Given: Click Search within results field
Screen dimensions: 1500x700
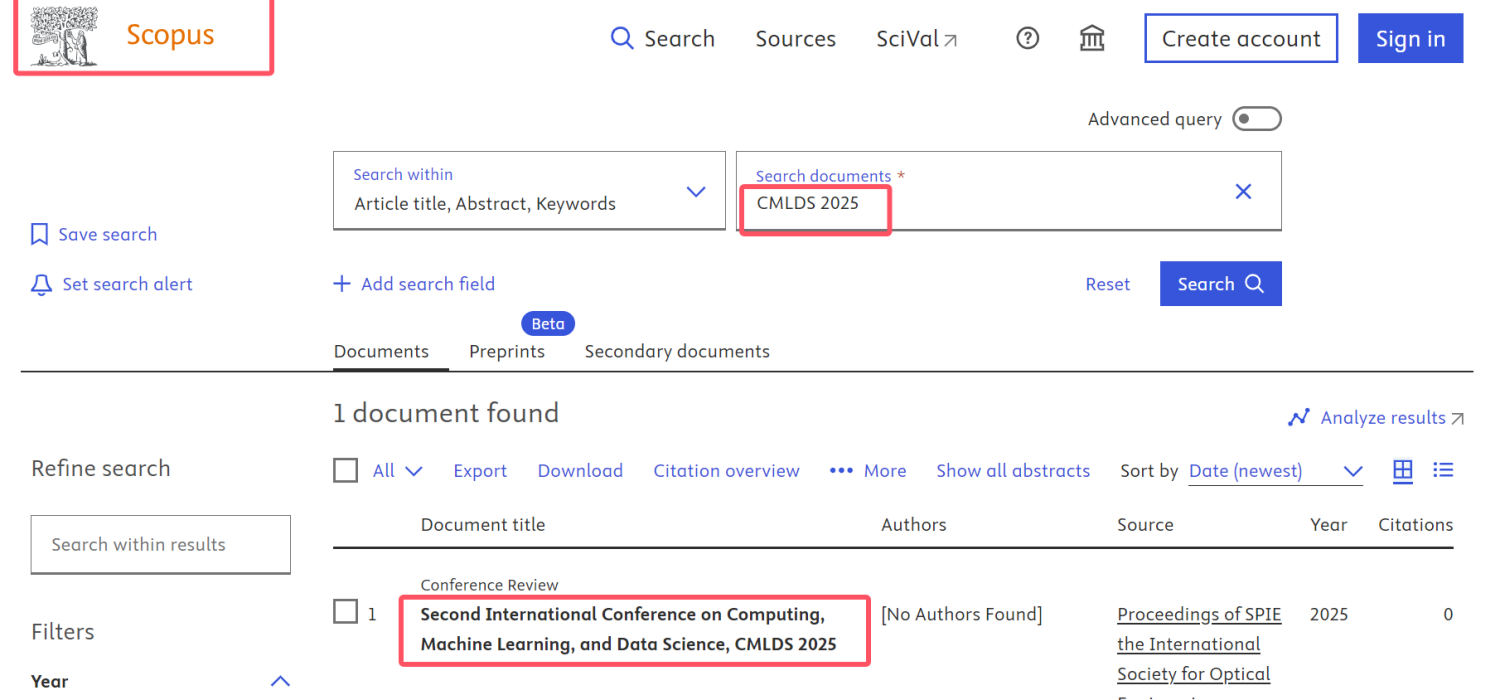Looking at the screenshot, I should tap(161, 545).
